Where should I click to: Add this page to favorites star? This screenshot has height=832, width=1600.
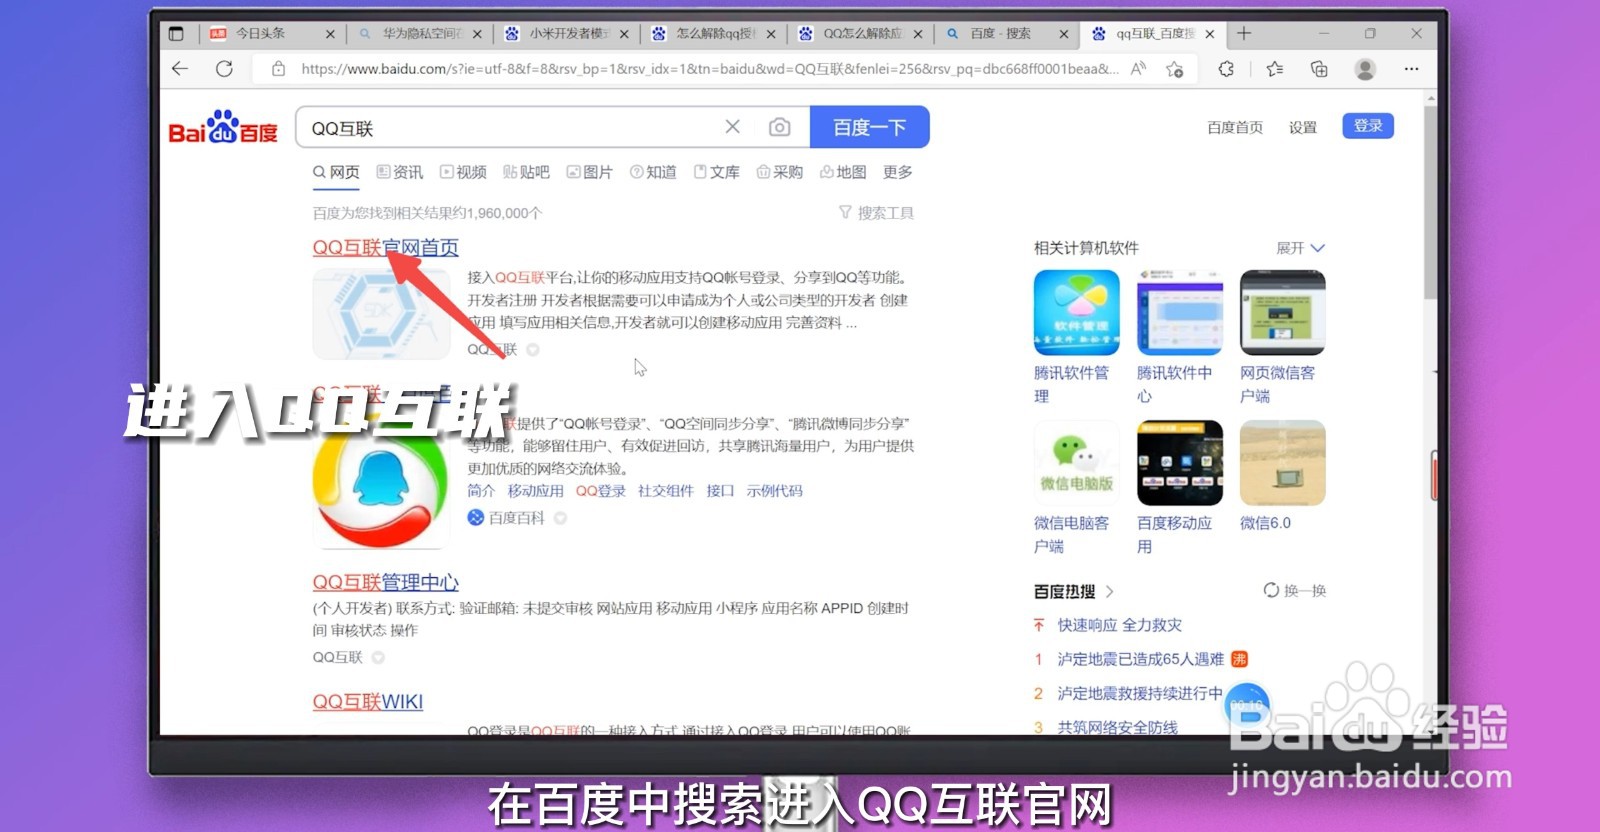point(1175,69)
